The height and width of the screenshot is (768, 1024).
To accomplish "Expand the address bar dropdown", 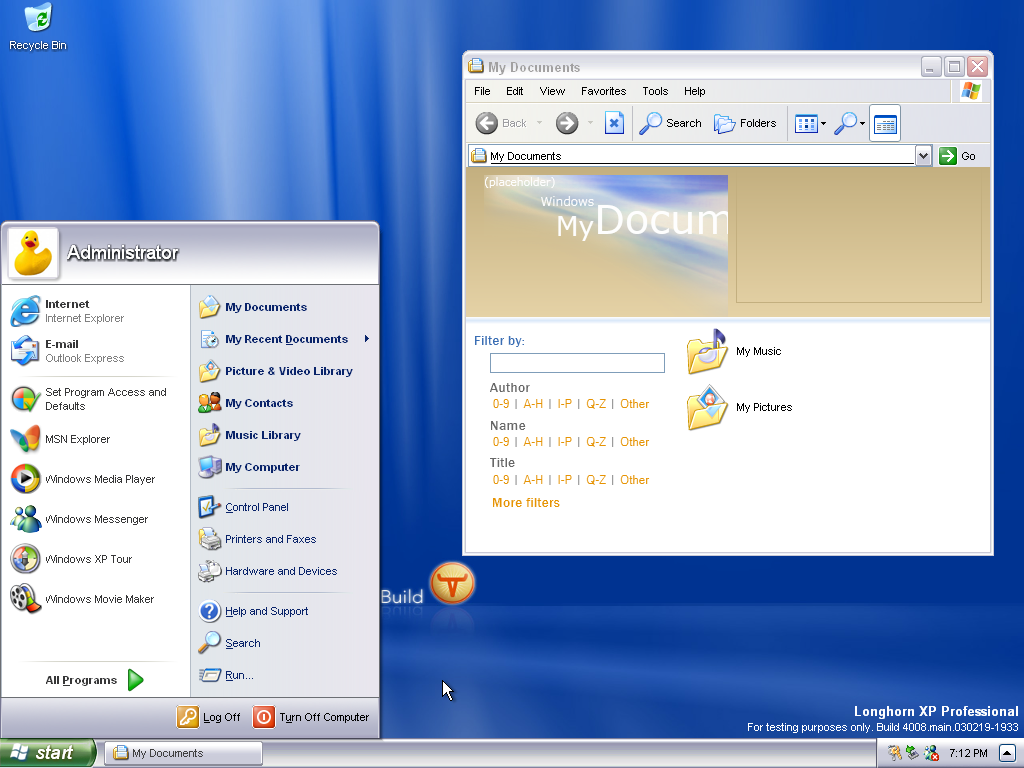I will (923, 156).
